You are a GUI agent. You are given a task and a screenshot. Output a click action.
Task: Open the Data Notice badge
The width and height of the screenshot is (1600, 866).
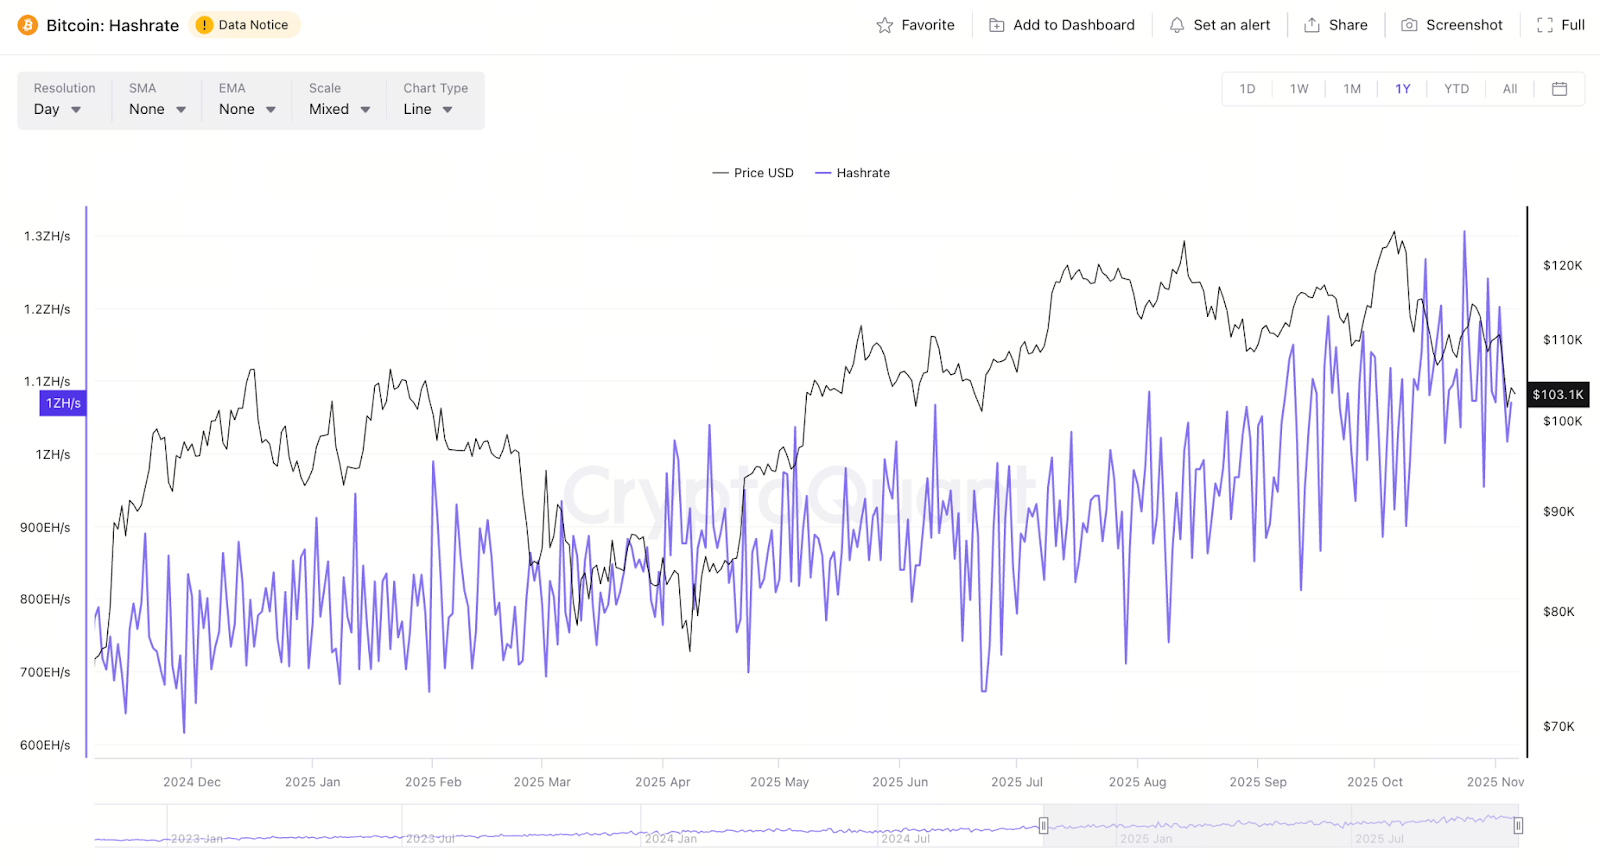point(244,25)
